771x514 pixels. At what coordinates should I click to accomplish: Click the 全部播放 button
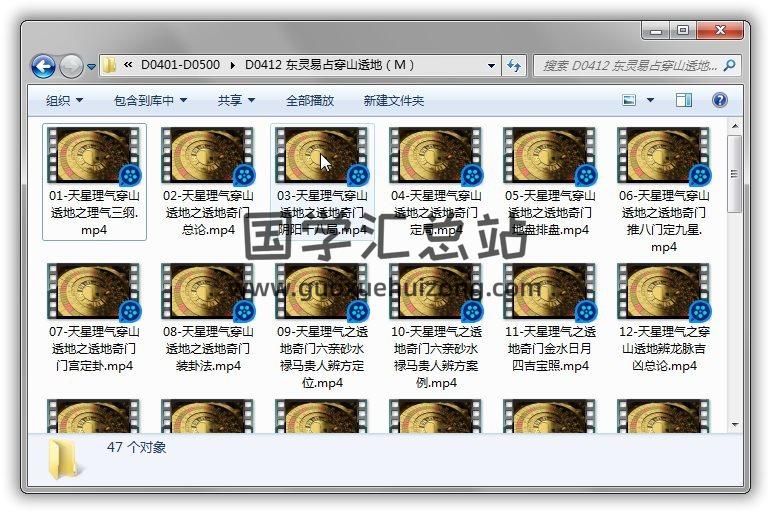pyautogui.click(x=310, y=100)
